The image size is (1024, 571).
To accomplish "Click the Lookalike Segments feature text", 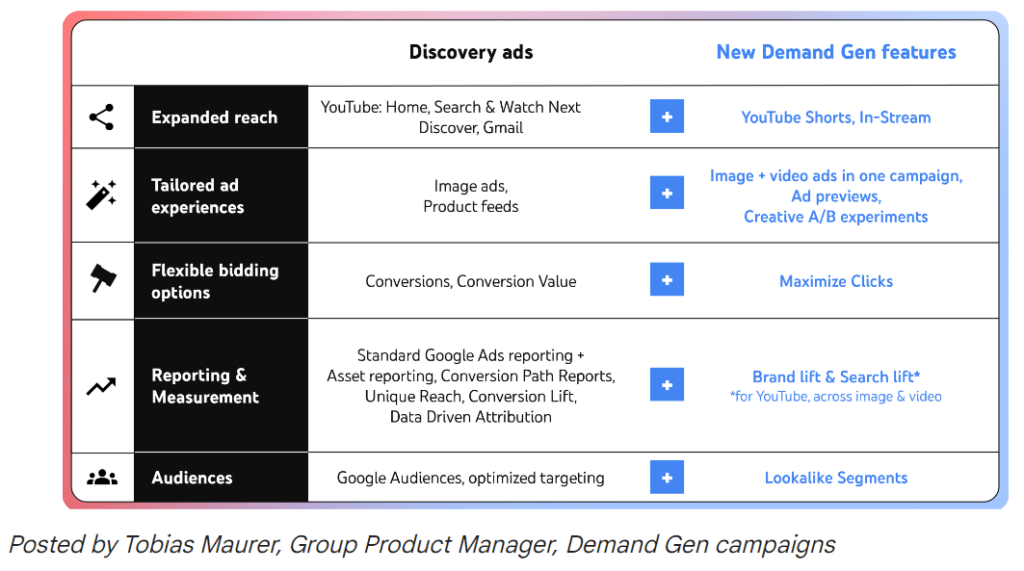I will 836,478.
